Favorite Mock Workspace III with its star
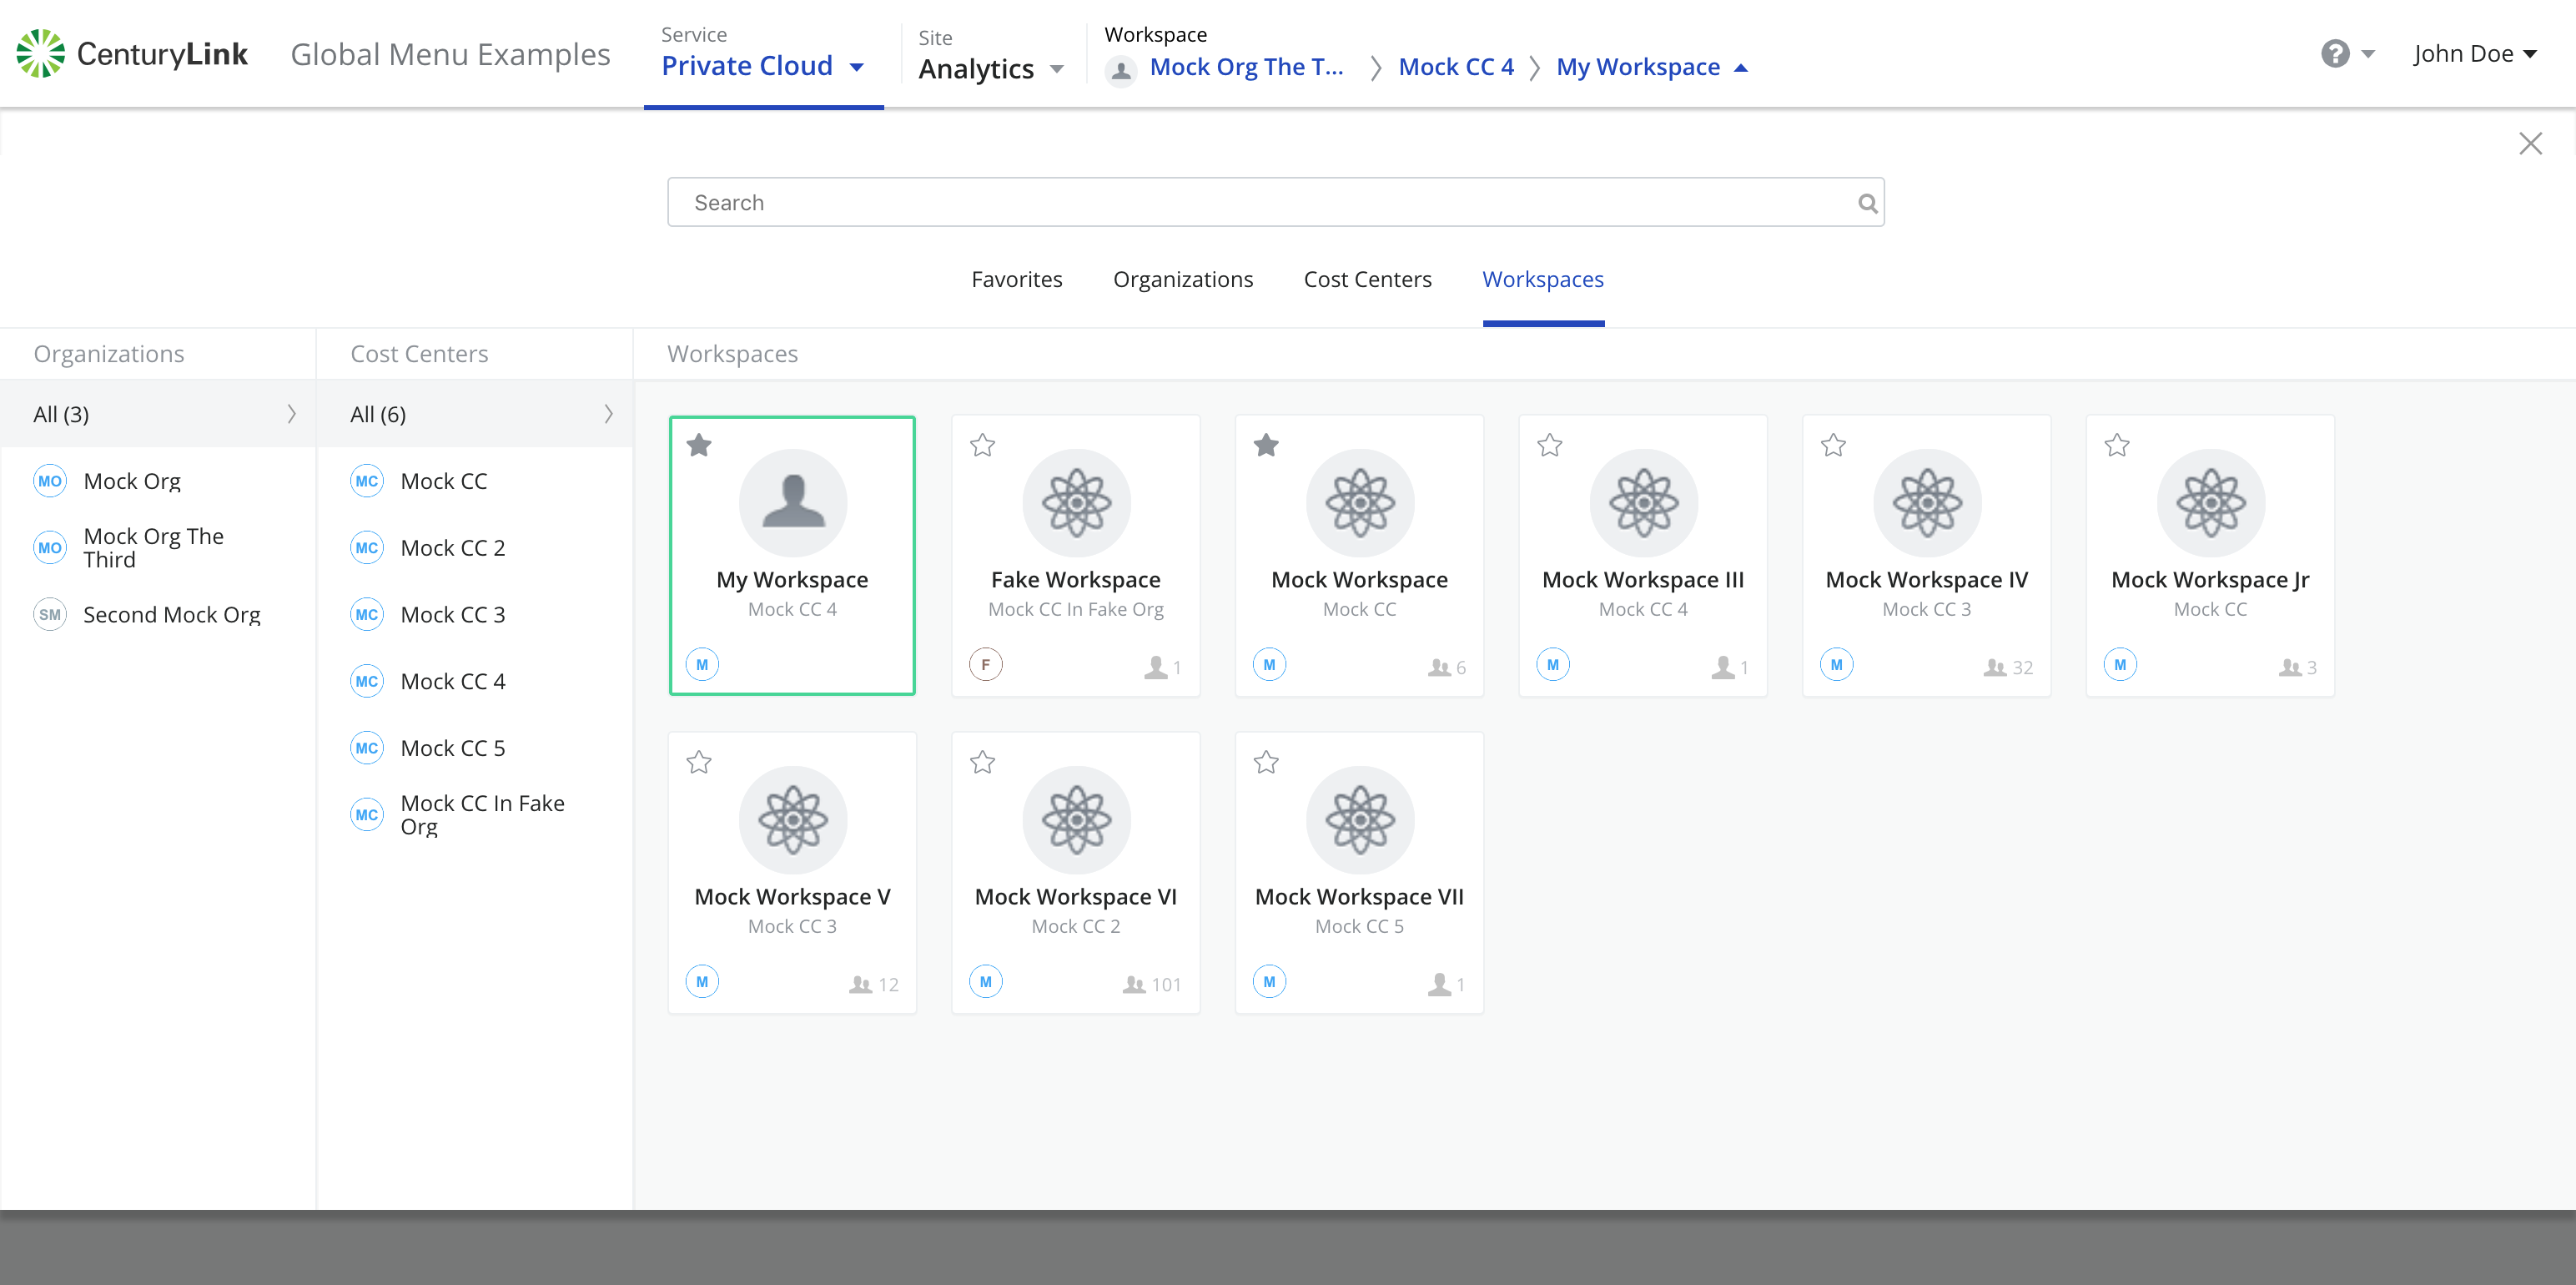Screen dimensions: 2576x1285 point(1549,445)
